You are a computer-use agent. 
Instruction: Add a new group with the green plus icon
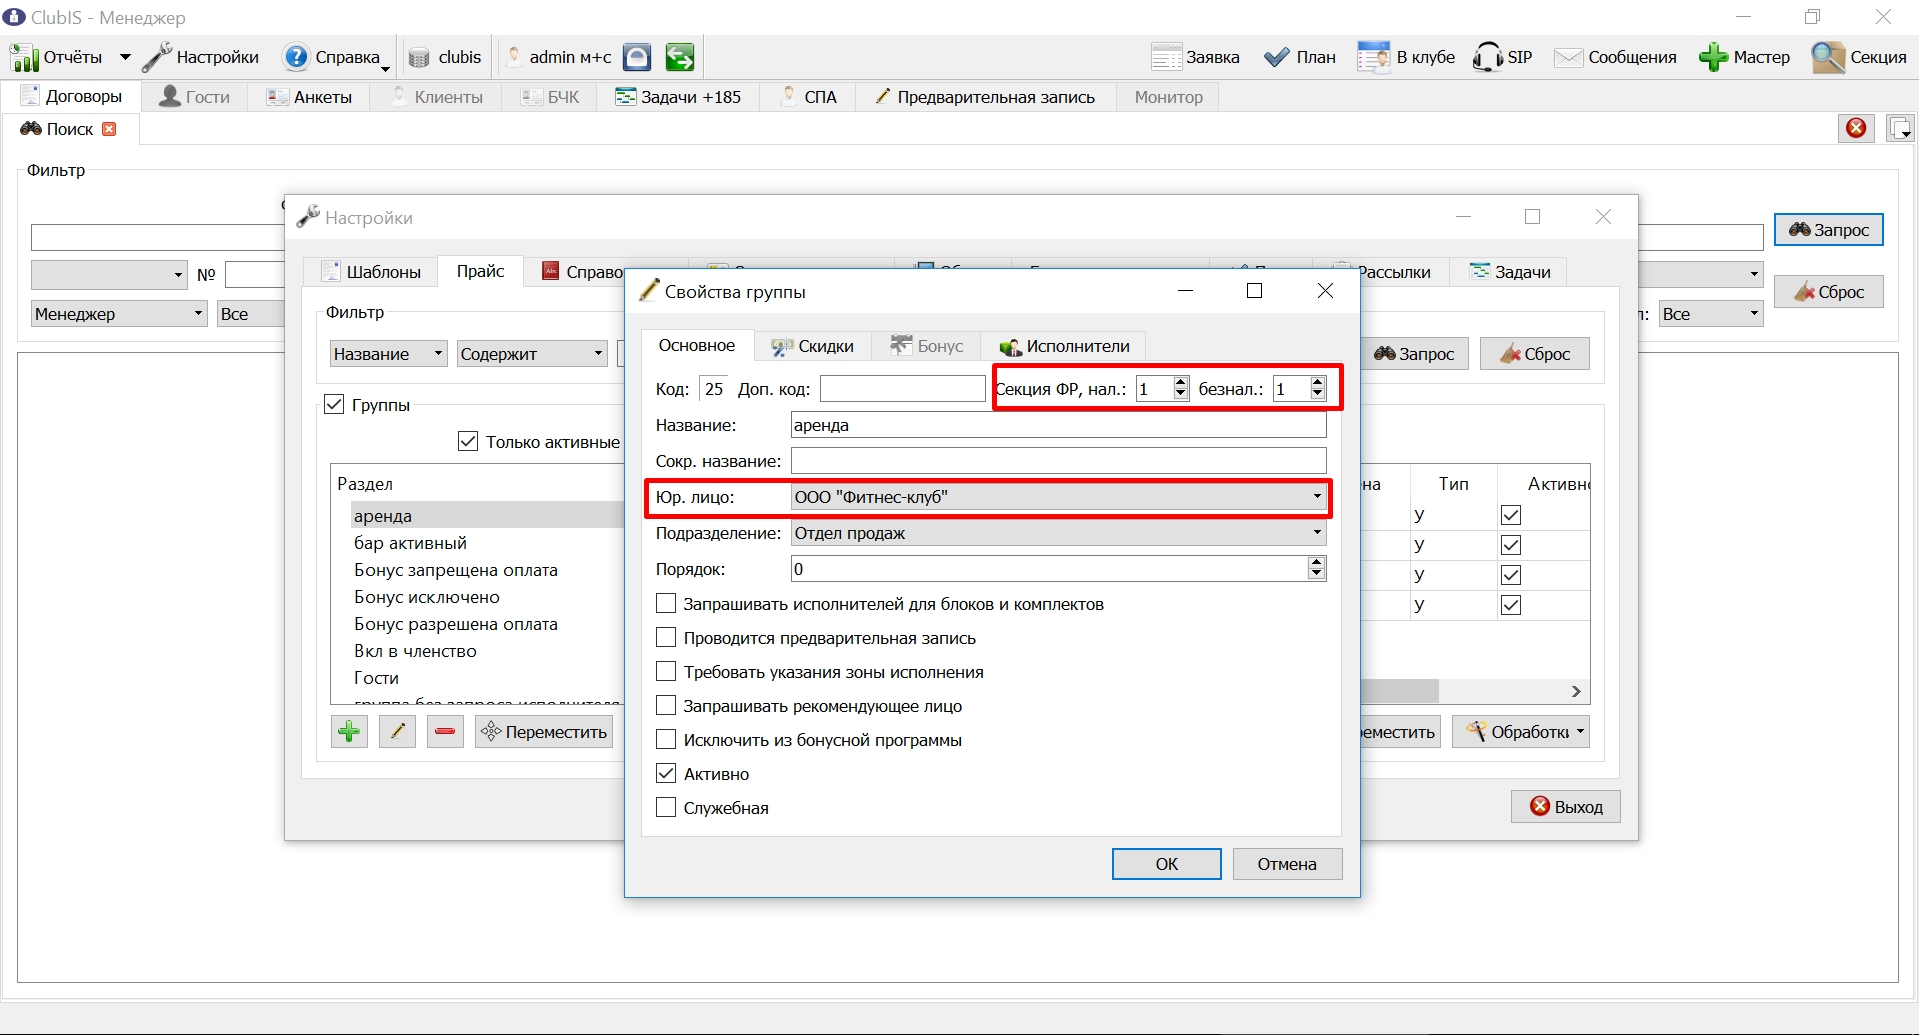[349, 732]
